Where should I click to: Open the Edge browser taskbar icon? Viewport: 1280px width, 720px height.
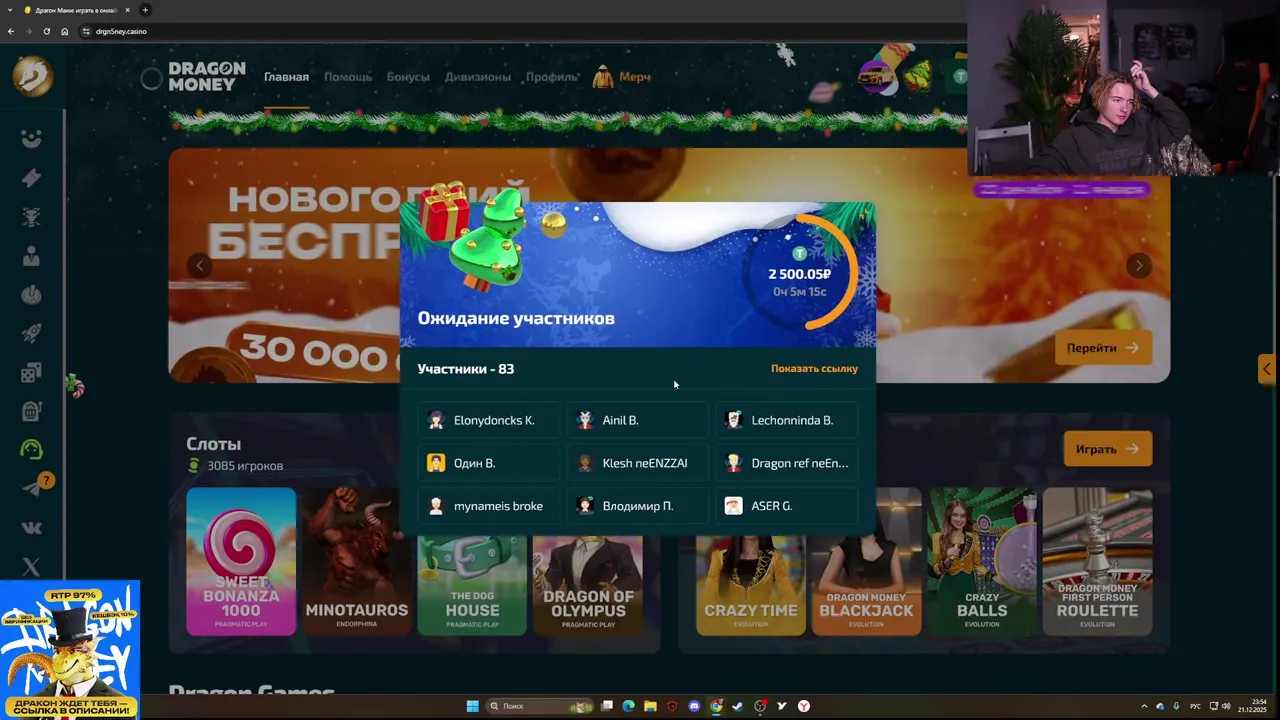628,706
